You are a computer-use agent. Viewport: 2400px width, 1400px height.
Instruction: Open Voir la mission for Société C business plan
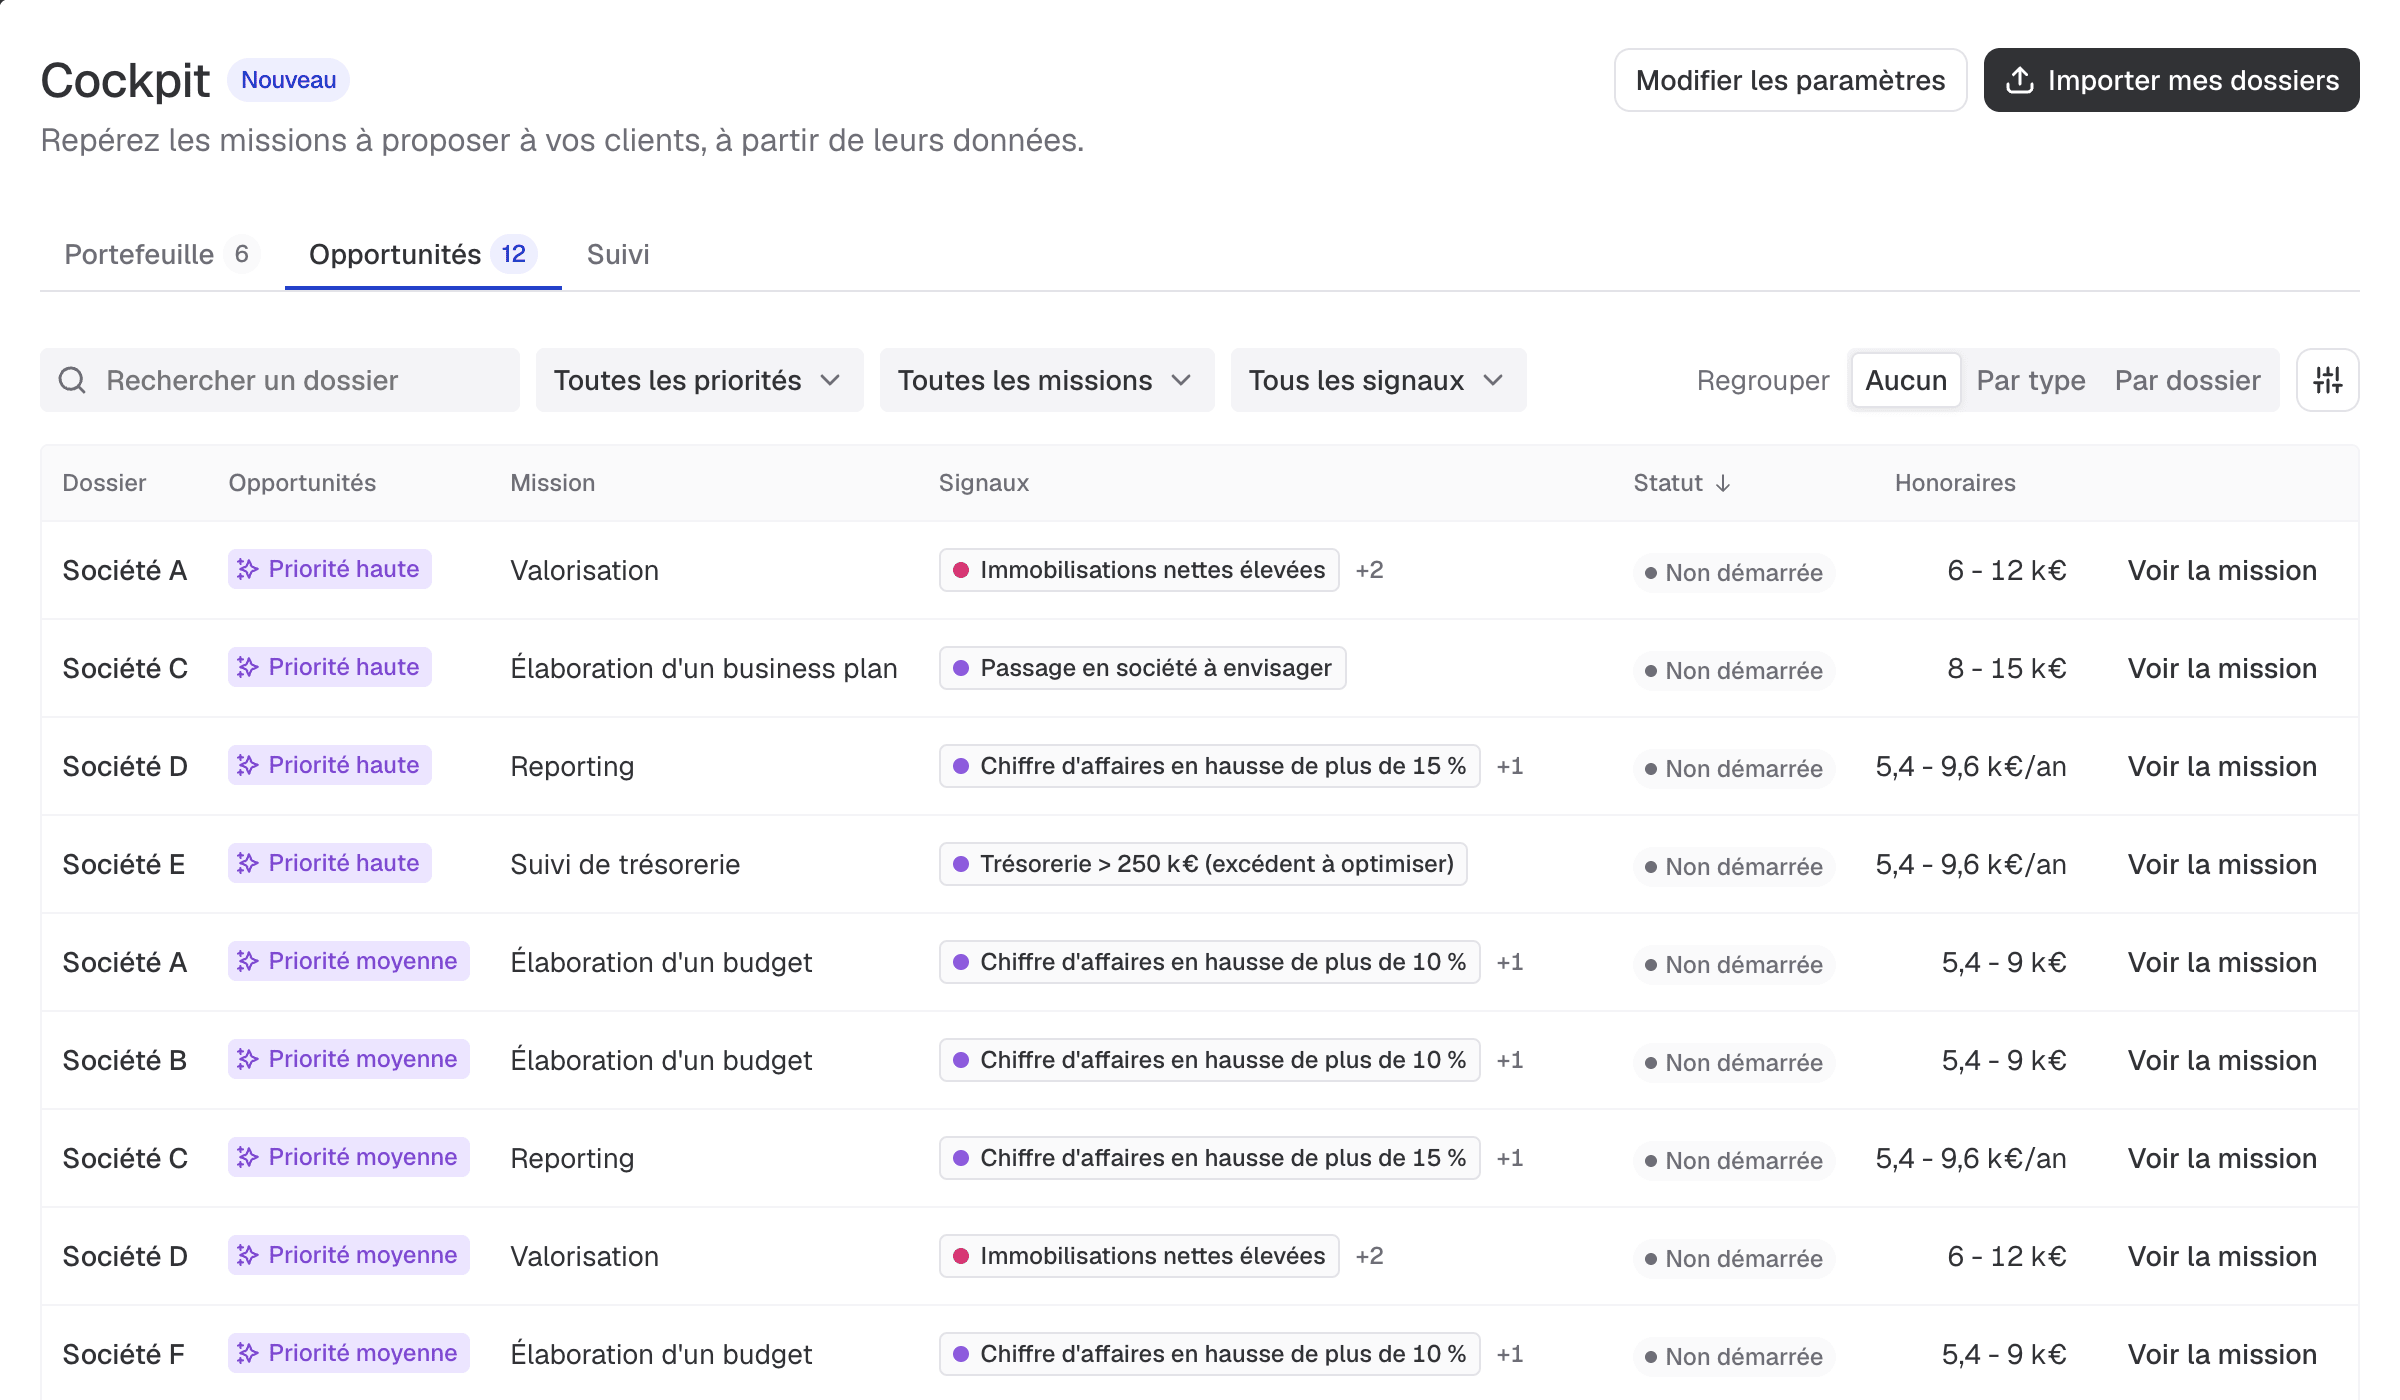click(x=2222, y=668)
